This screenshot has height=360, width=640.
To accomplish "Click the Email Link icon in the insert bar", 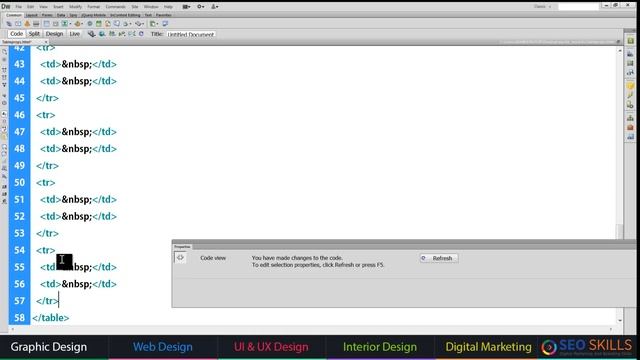I will [18, 24].
